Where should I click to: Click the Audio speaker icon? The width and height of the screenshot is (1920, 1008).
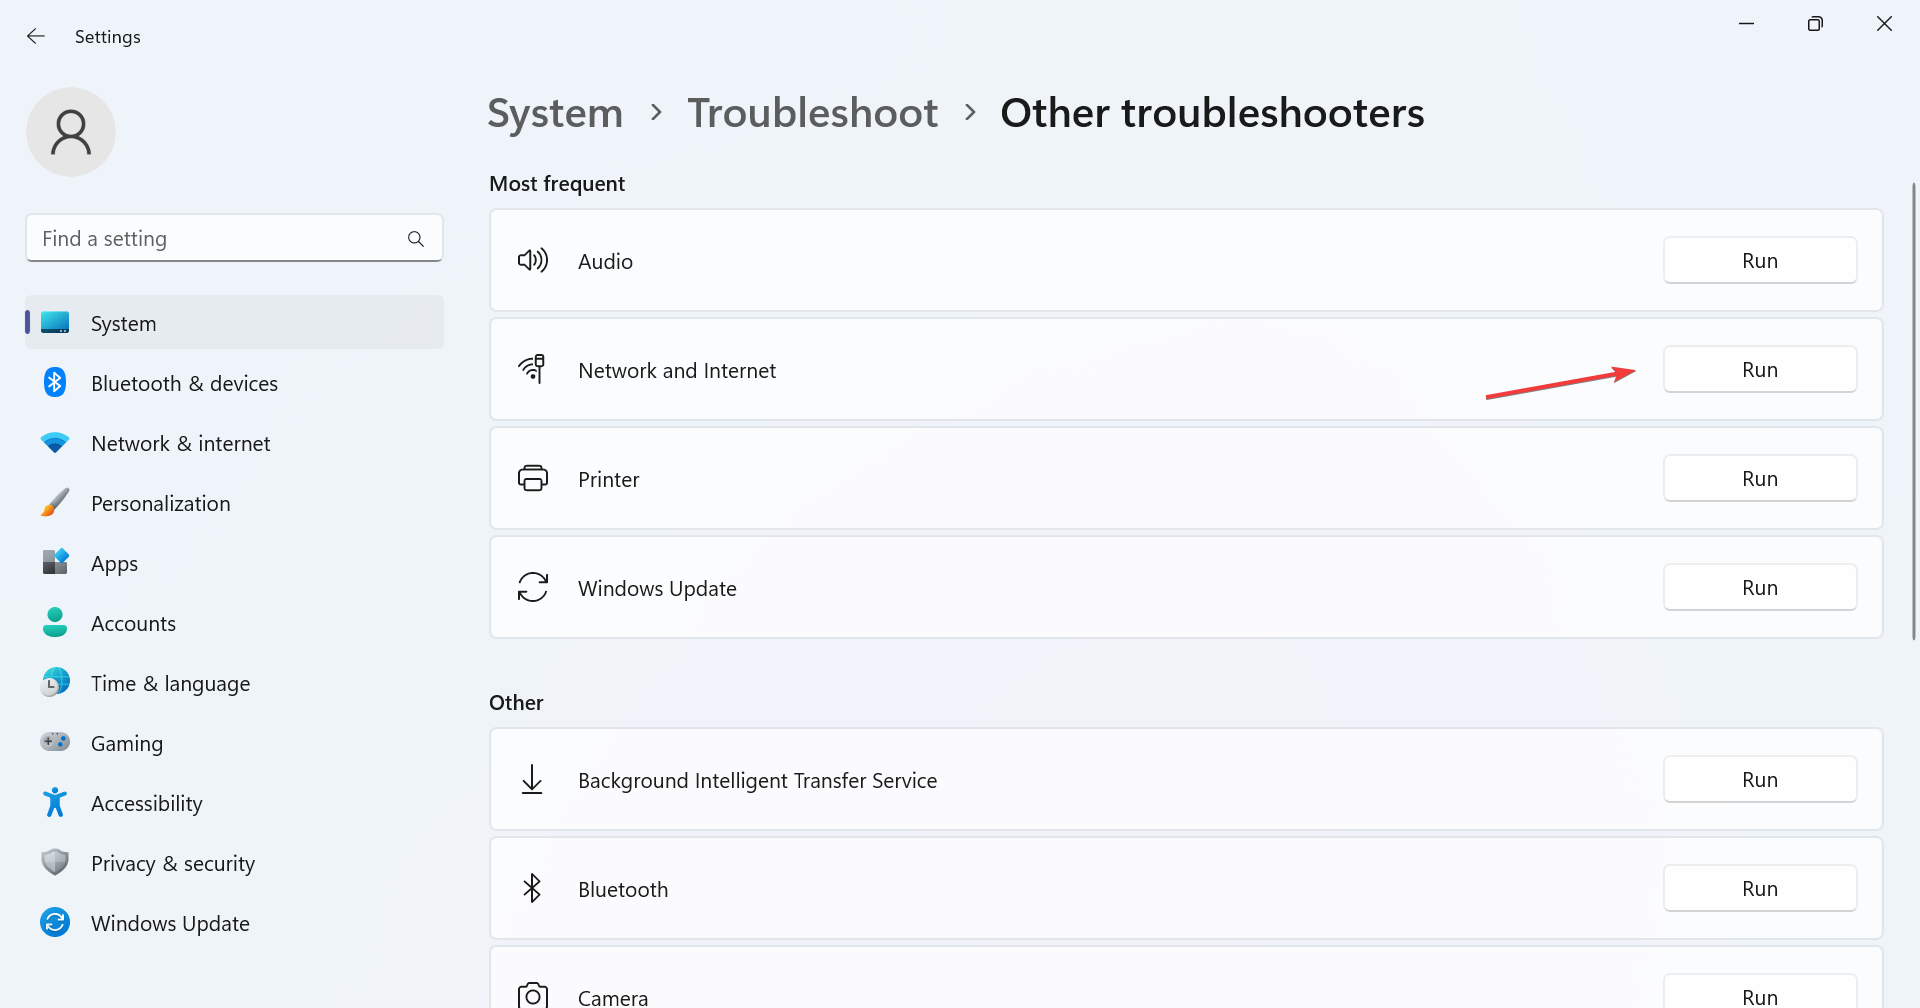coord(533,261)
